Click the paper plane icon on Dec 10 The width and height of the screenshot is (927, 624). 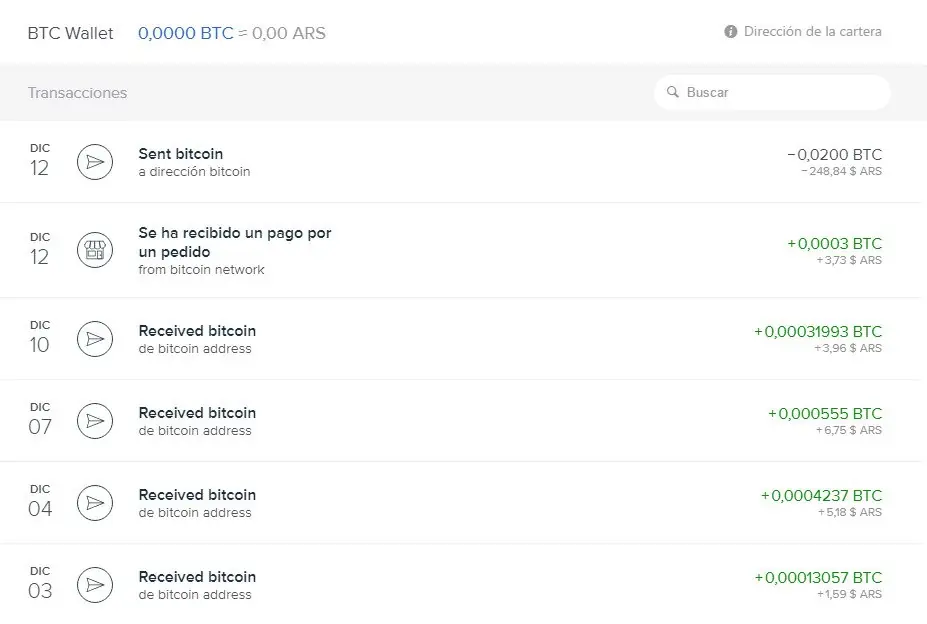[x=95, y=339]
